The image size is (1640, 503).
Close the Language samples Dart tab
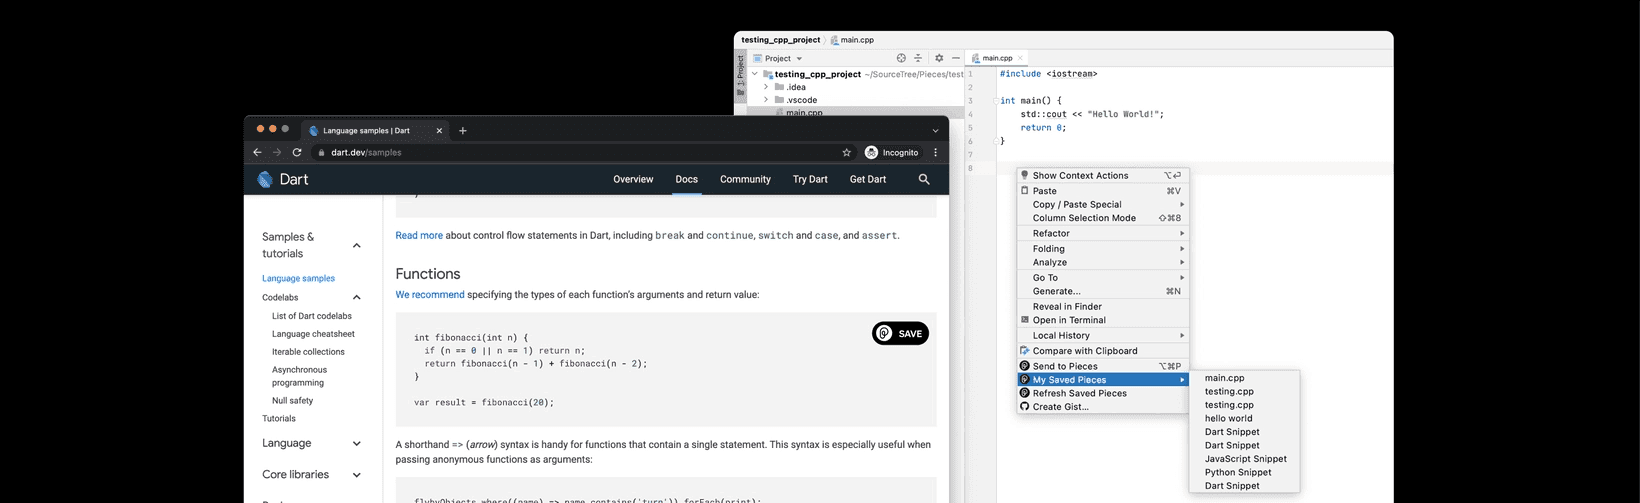(439, 131)
